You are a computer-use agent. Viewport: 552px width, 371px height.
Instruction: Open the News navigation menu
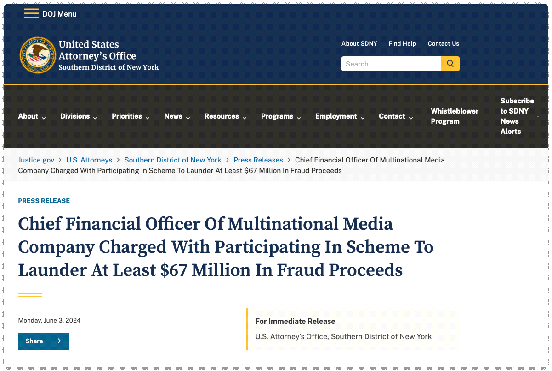pyautogui.click(x=177, y=117)
